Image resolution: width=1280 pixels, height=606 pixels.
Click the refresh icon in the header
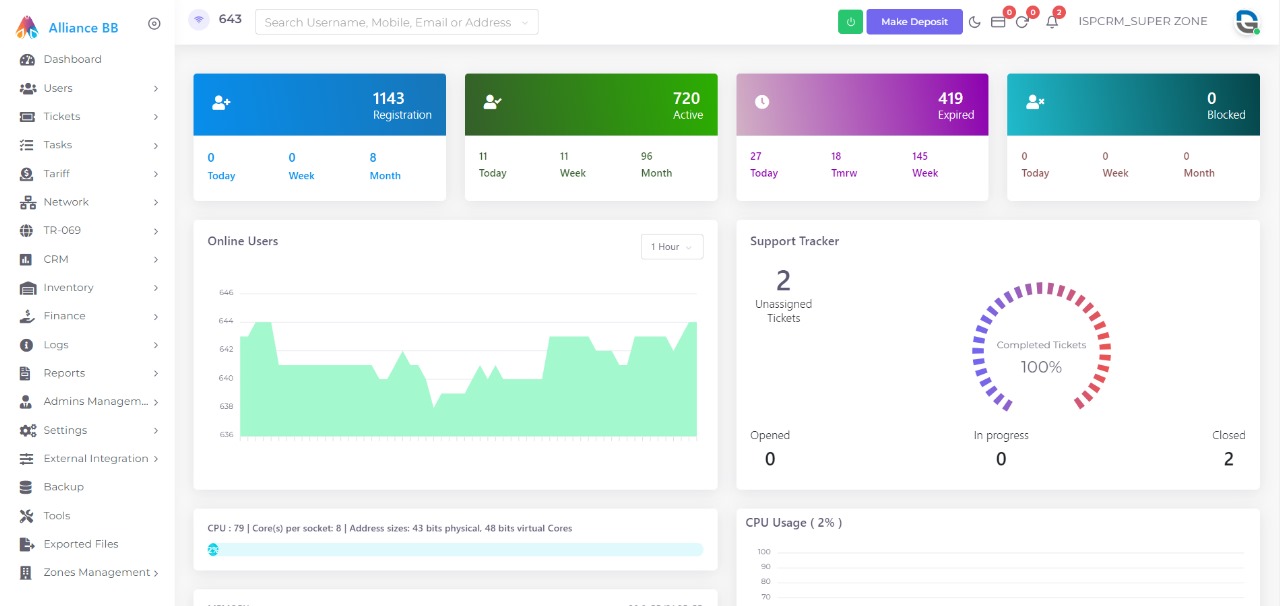pos(1022,22)
